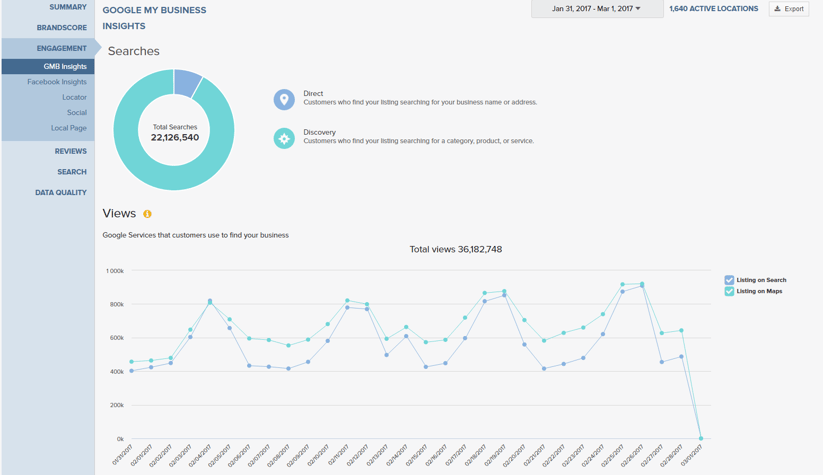This screenshot has width=823, height=475.
Task: Click the 1,640 Active Locations link
Action: coord(713,9)
